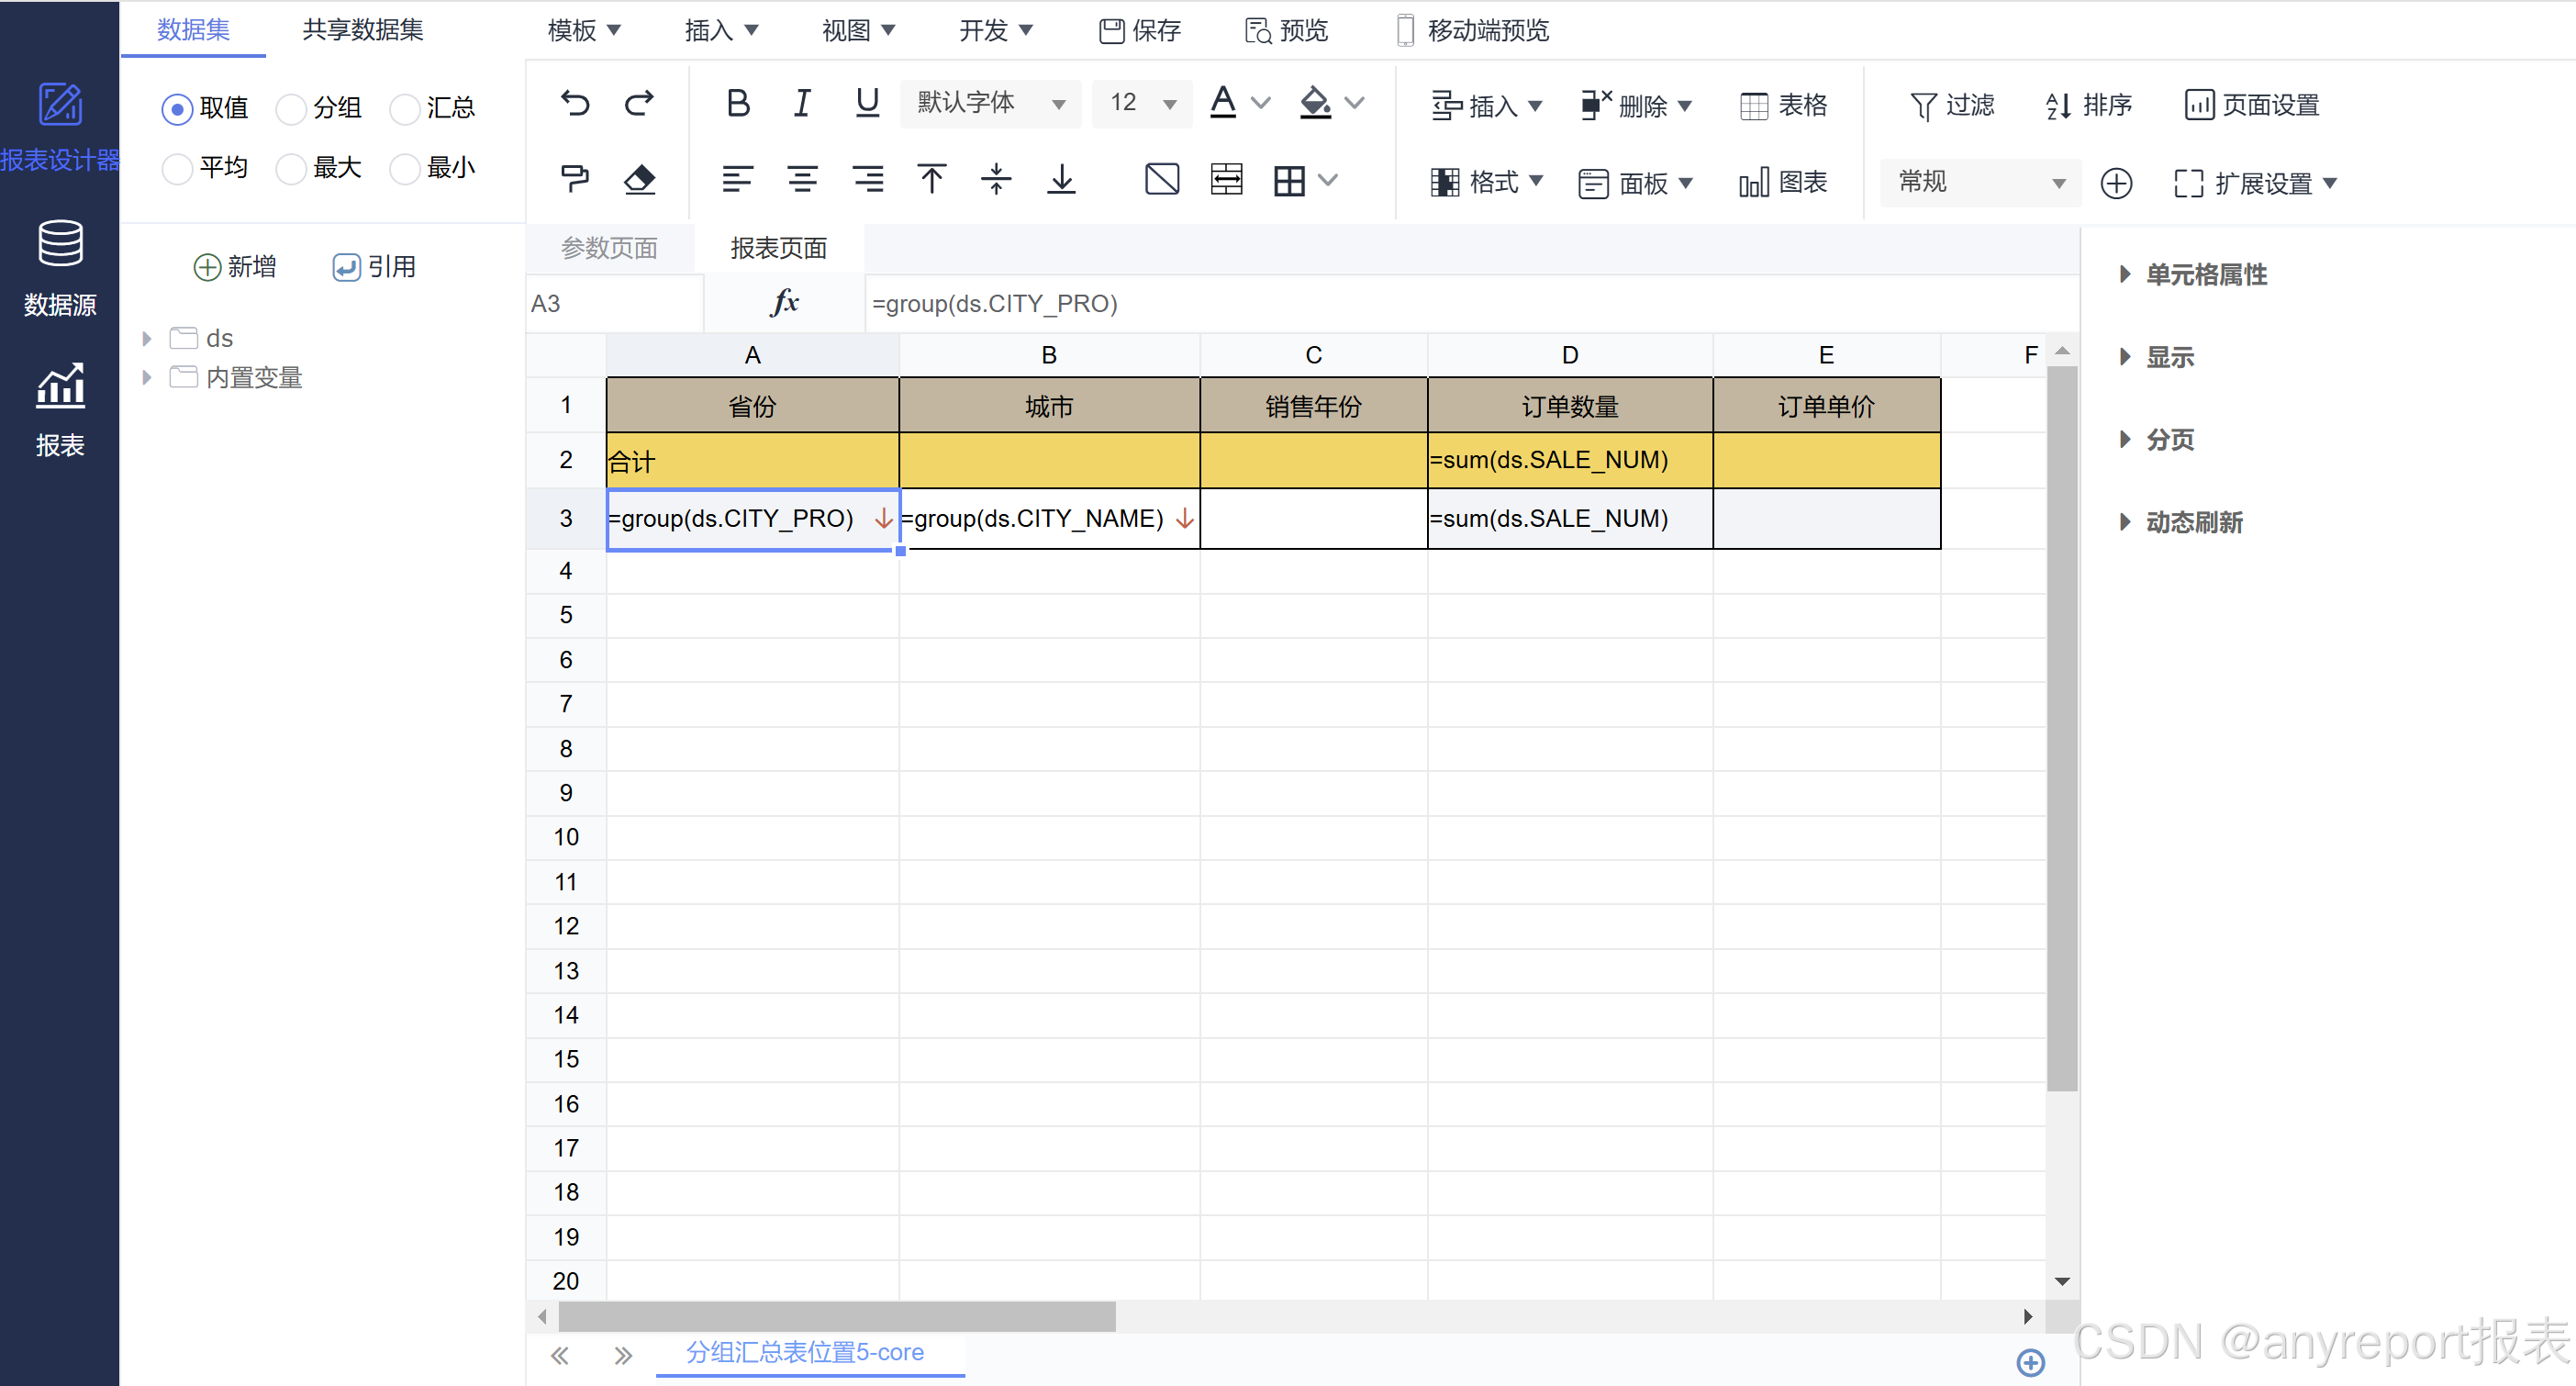This screenshot has width=2576, height=1386.
Task: Click the undo arrow icon
Action: coord(575,103)
